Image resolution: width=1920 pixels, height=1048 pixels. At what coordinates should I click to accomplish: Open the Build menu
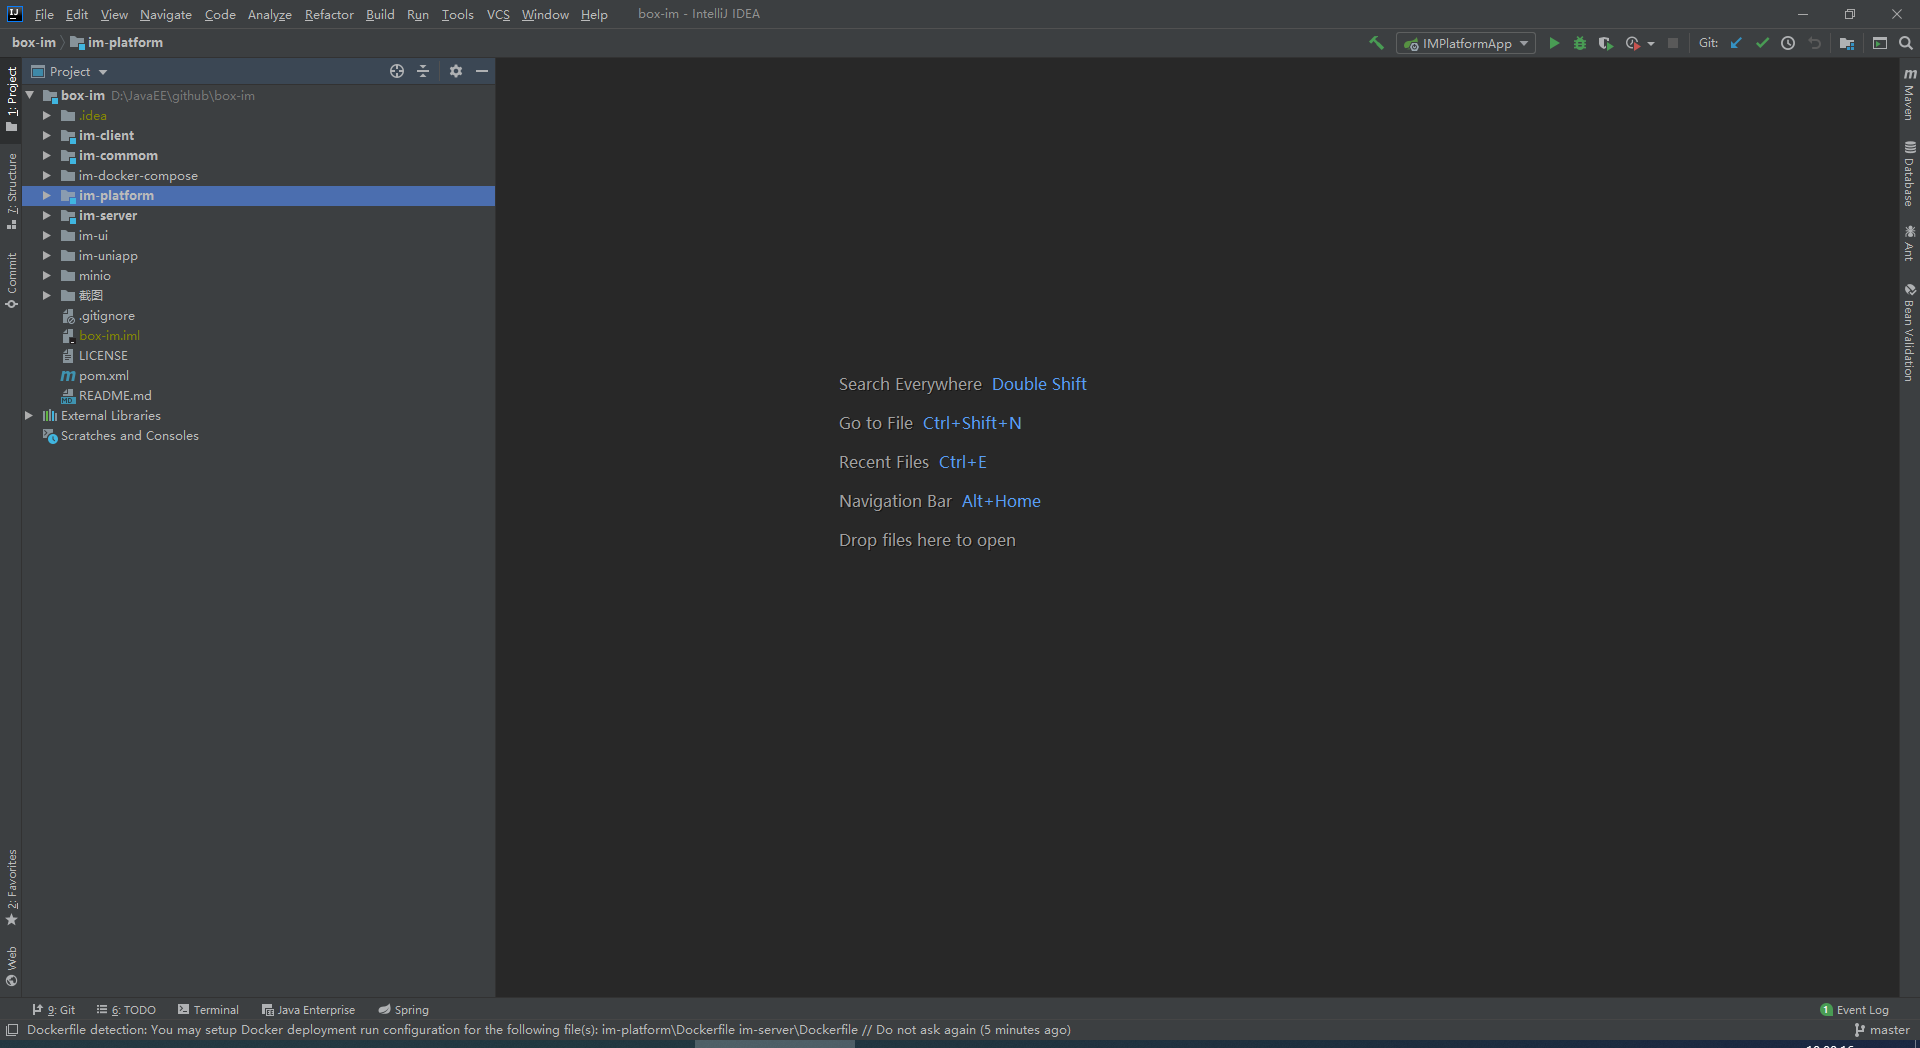380,14
